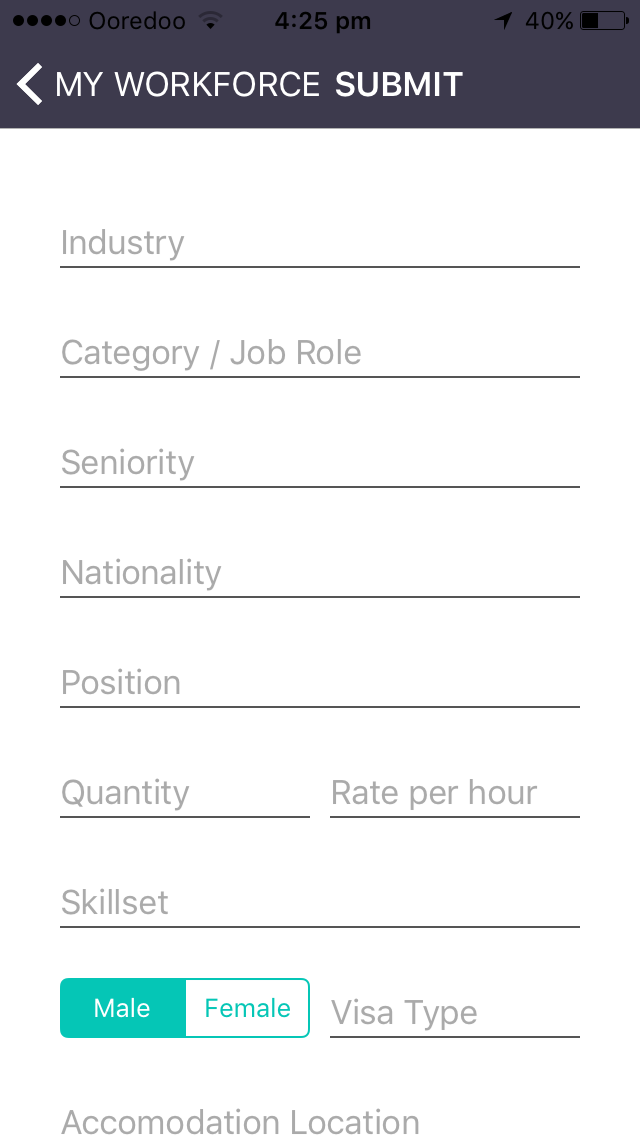Focus the Accomodation Location field
Viewport: 640px width, 1136px height.
coord(320,1119)
